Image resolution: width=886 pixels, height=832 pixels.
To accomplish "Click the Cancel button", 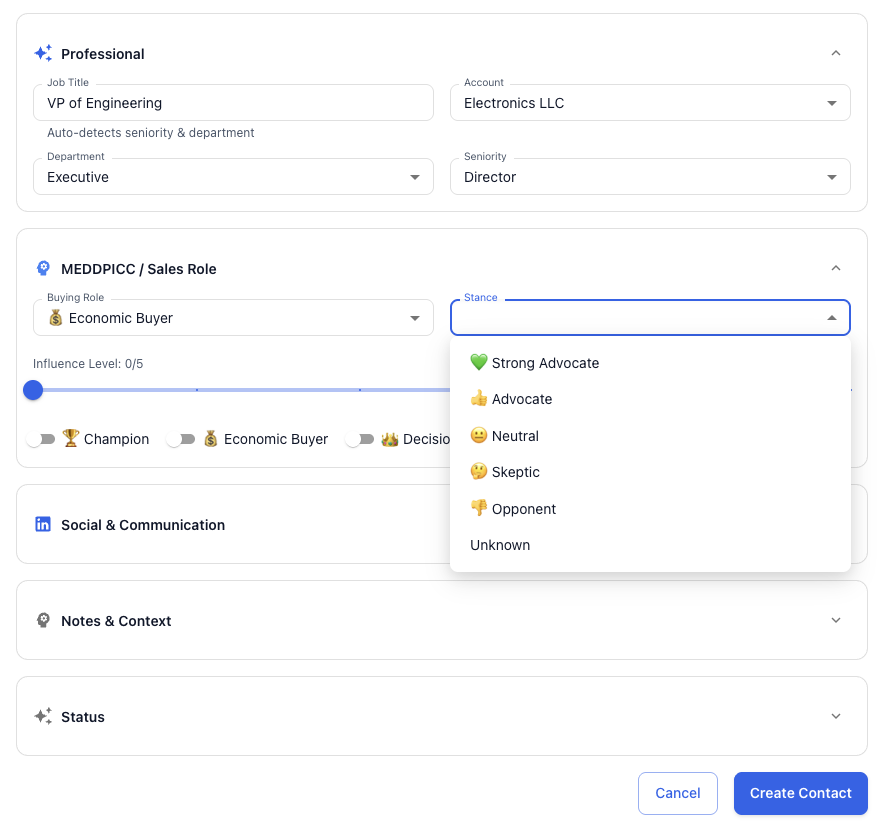I will [677, 793].
